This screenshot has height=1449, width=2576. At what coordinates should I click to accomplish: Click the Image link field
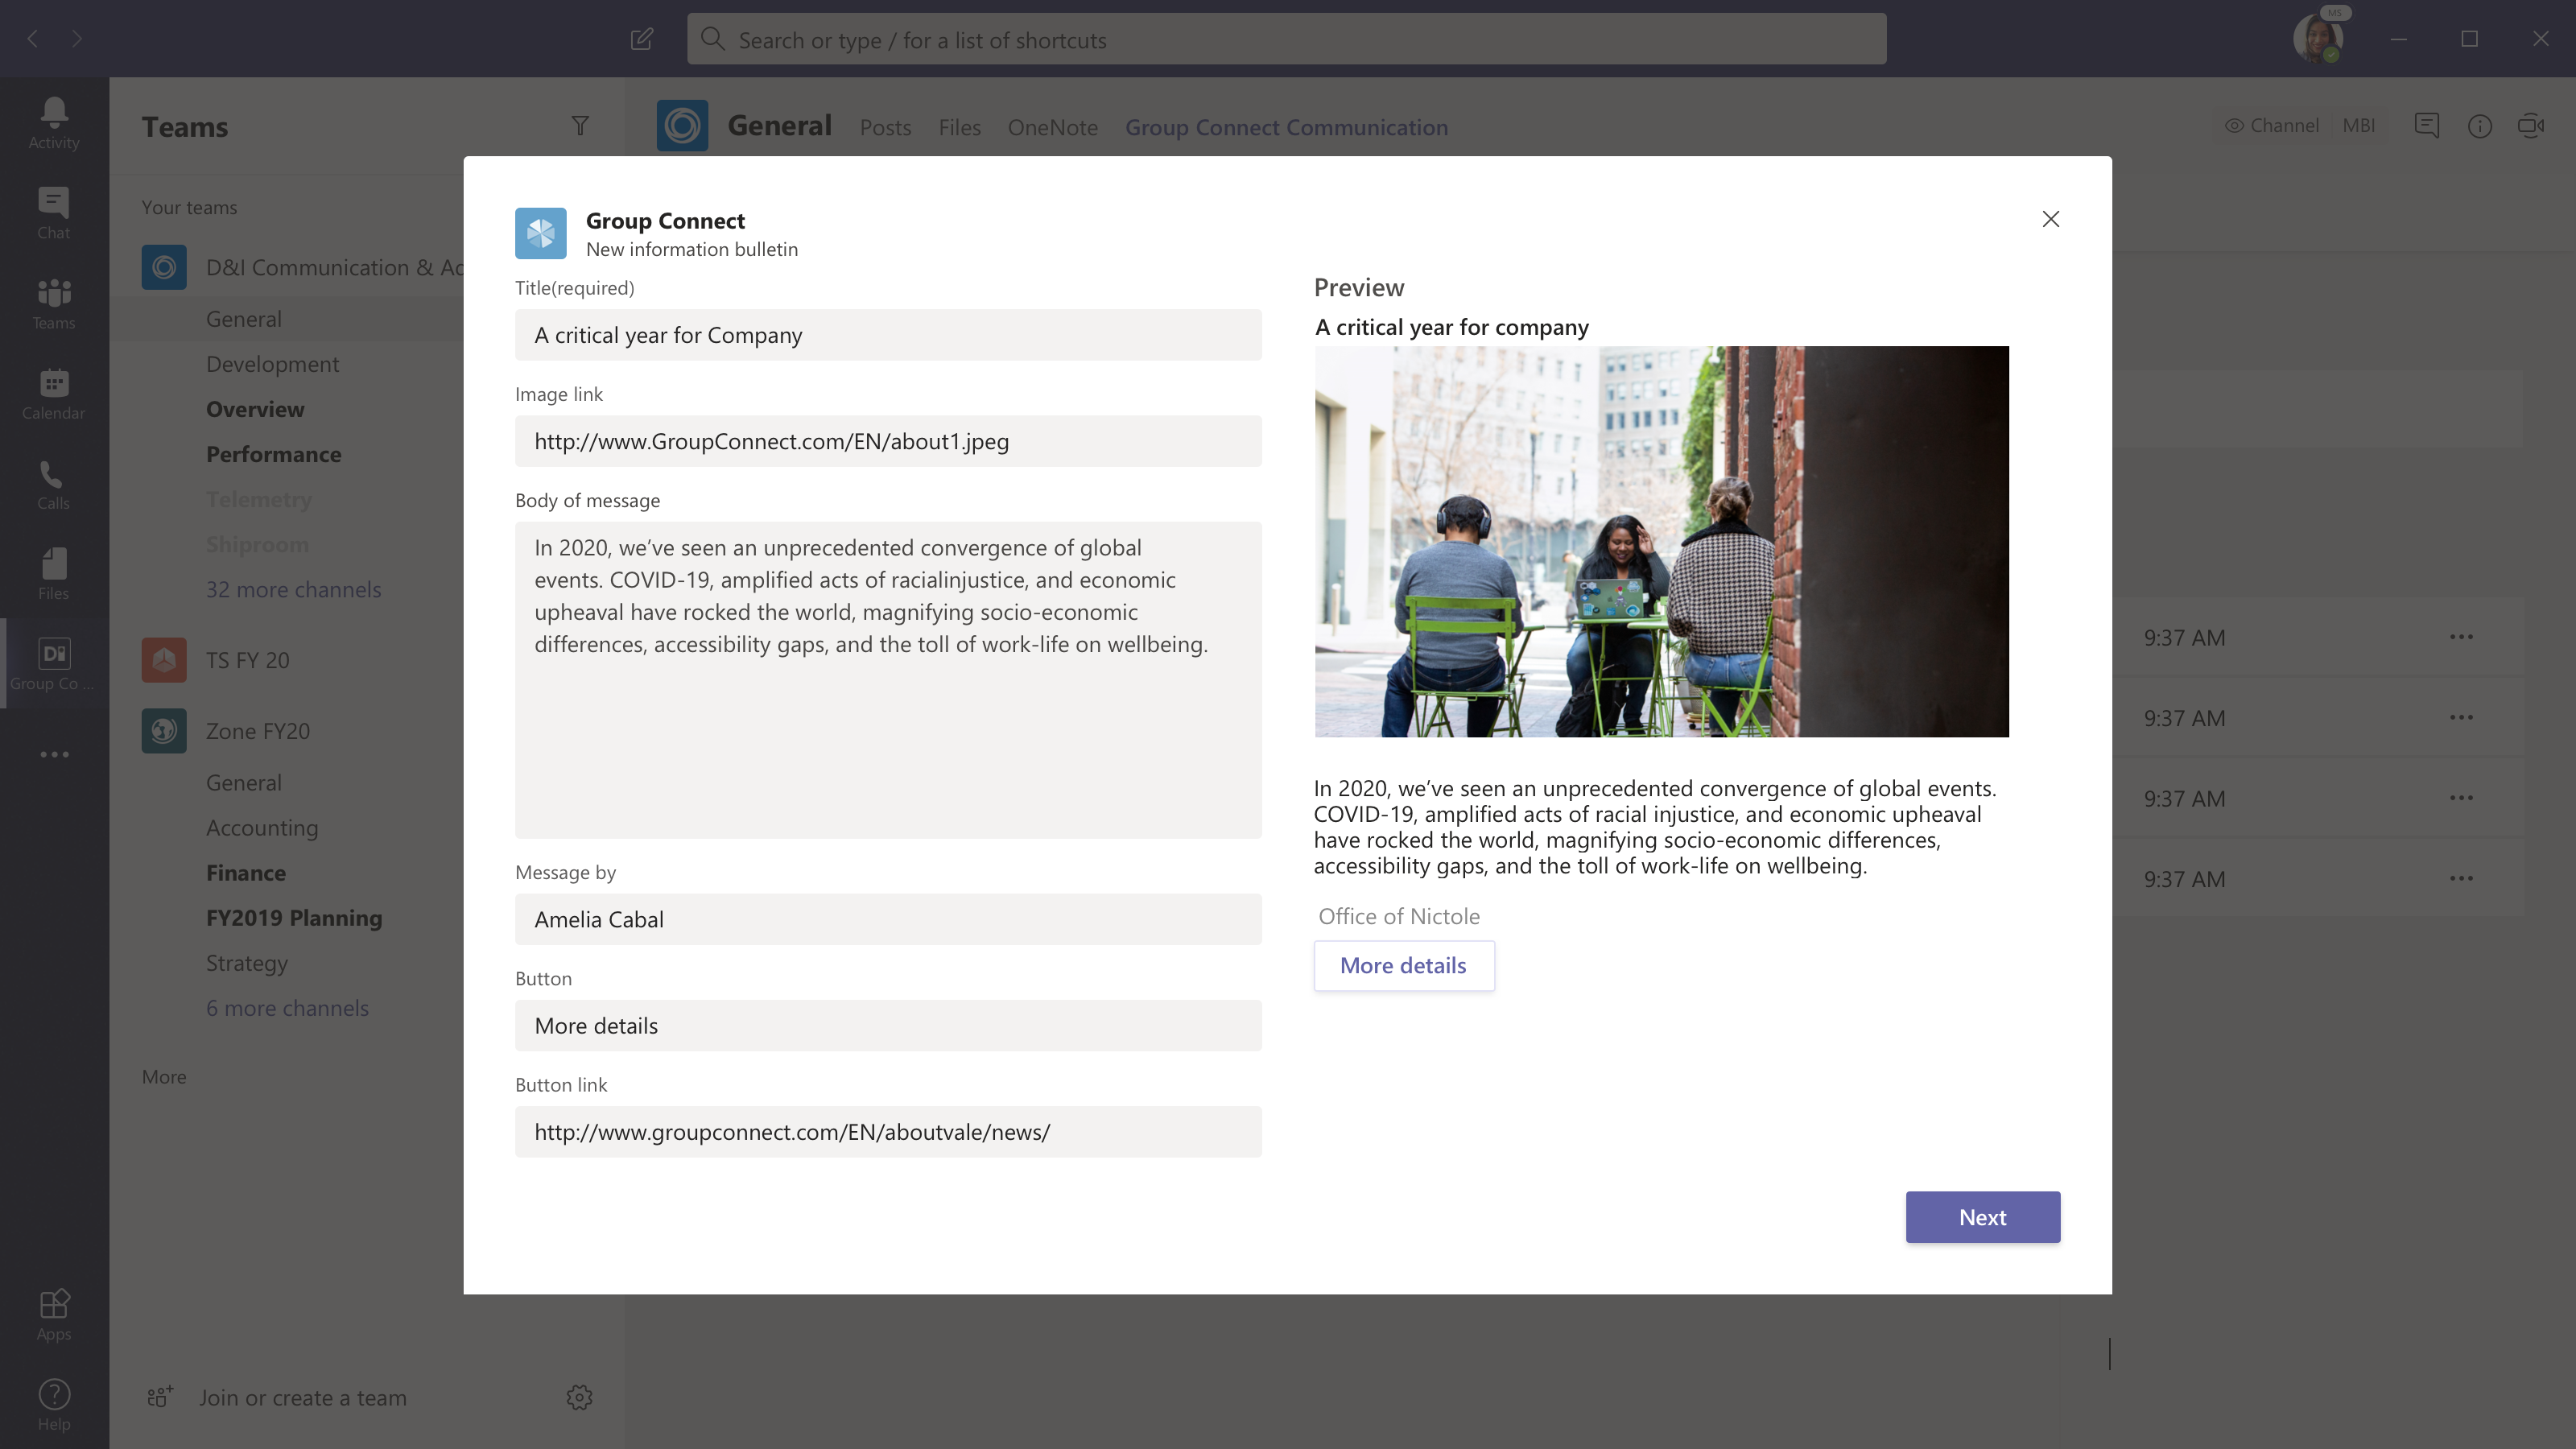pos(888,441)
